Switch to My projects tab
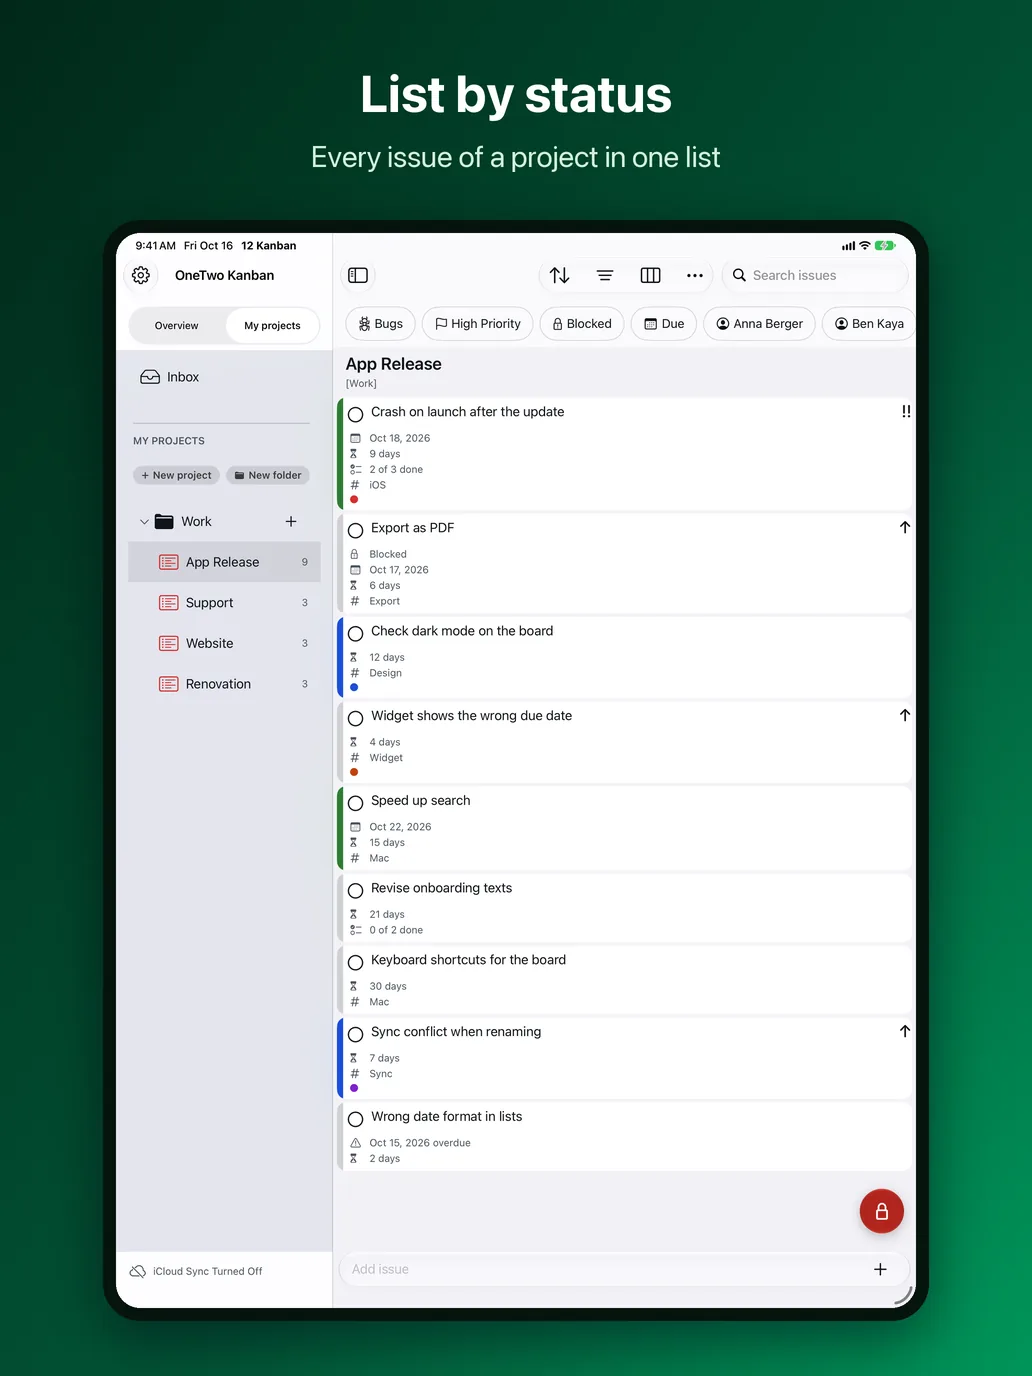This screenshot has height=1376, width=1032. 272,325
